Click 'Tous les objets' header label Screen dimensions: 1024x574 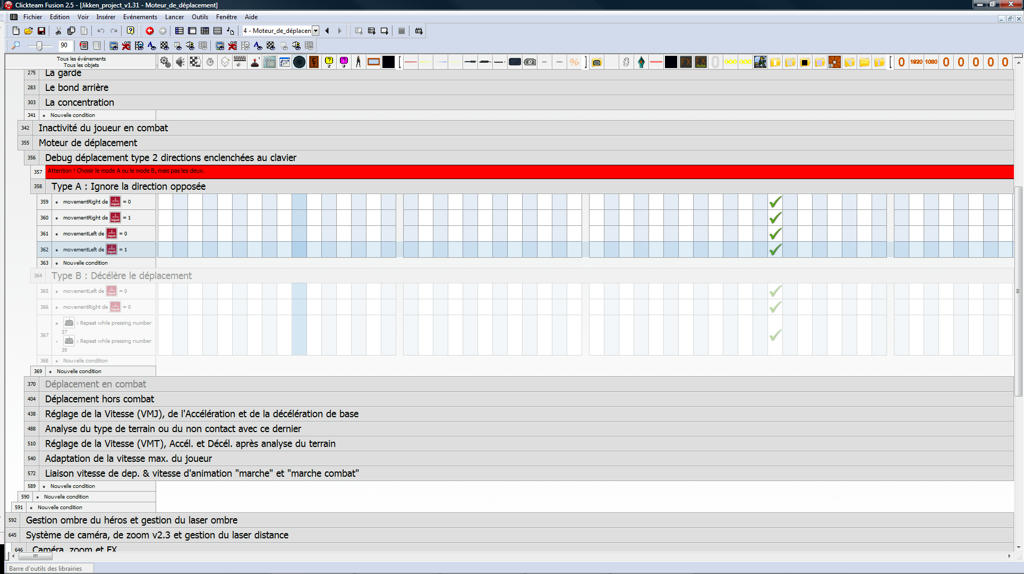tap(81, 65)
